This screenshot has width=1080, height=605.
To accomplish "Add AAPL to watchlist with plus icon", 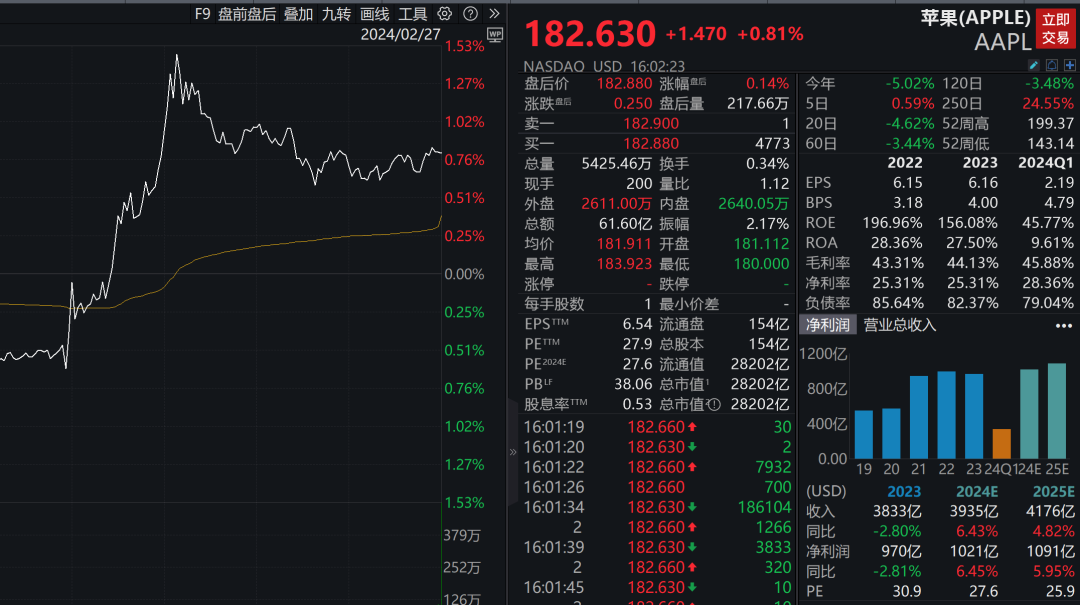I will click(x=1070, y=65).
